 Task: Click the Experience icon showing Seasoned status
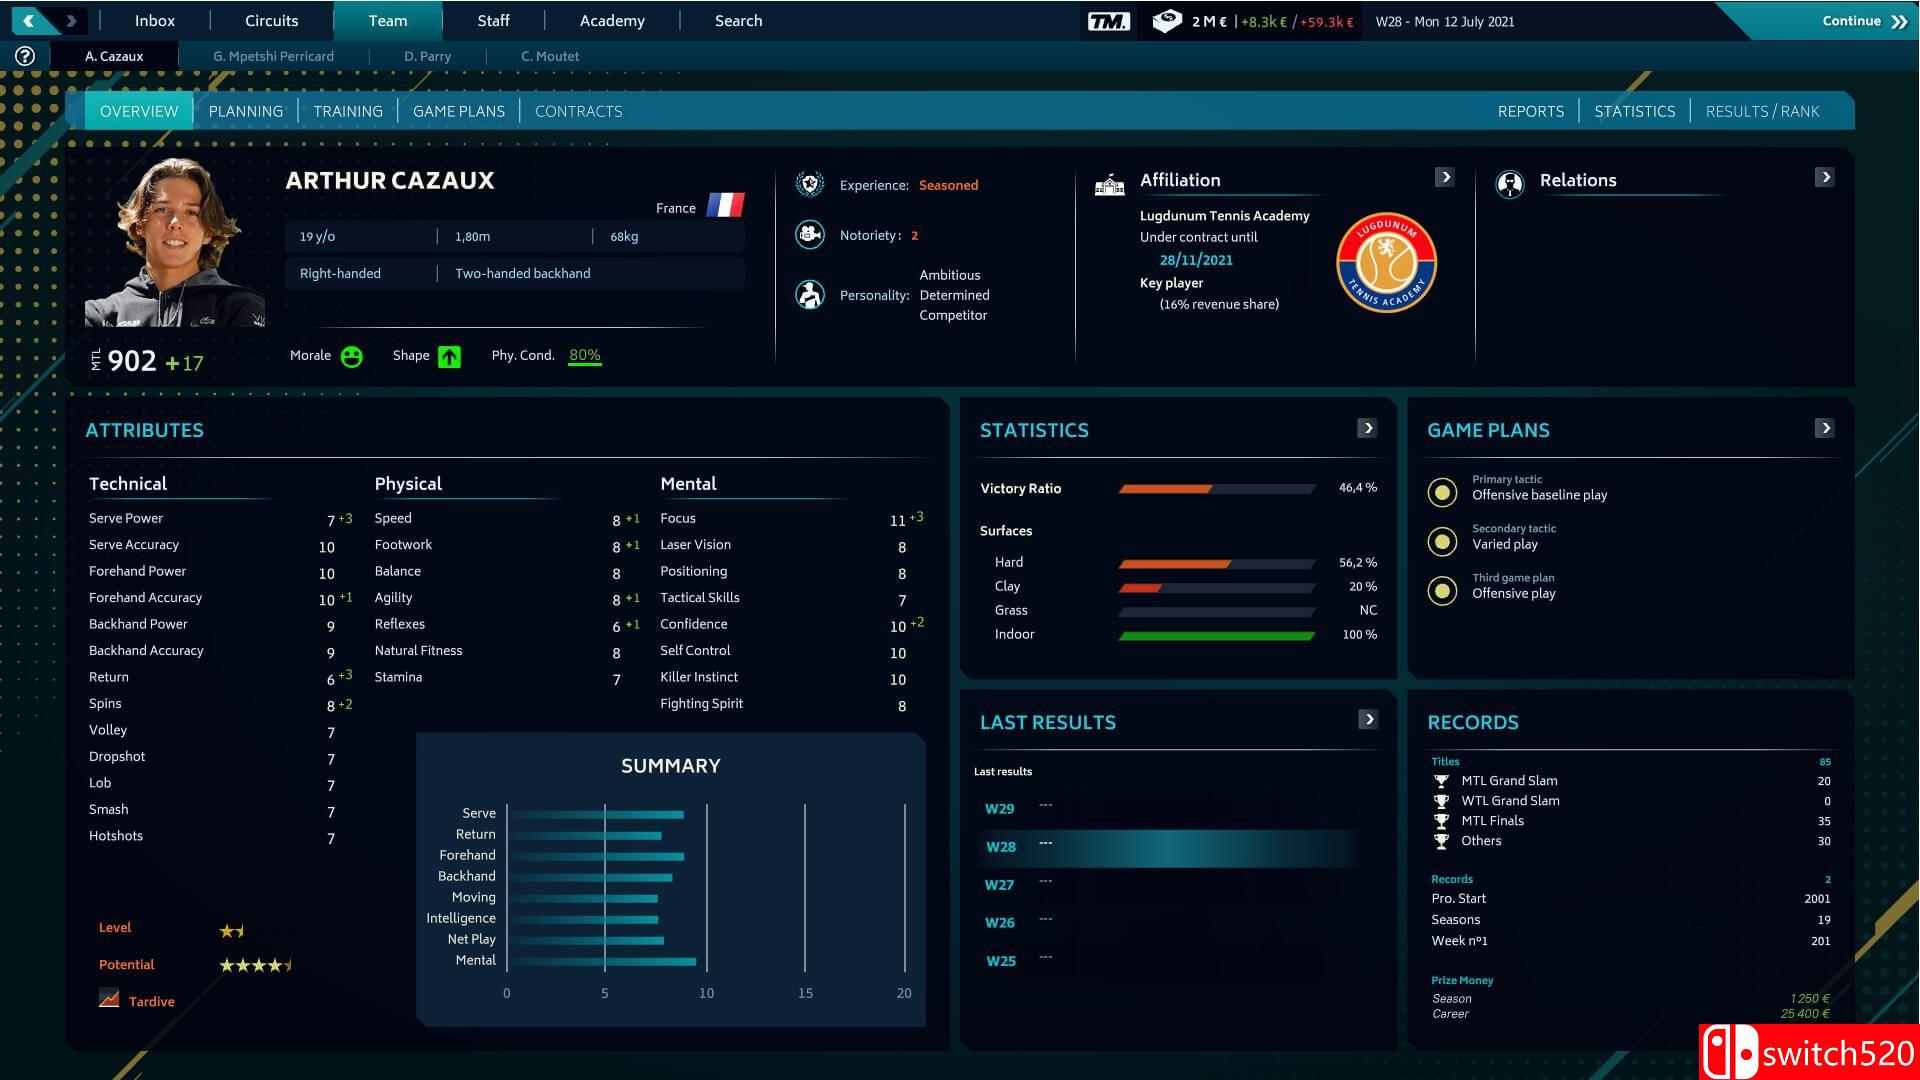tap(808, 185)
